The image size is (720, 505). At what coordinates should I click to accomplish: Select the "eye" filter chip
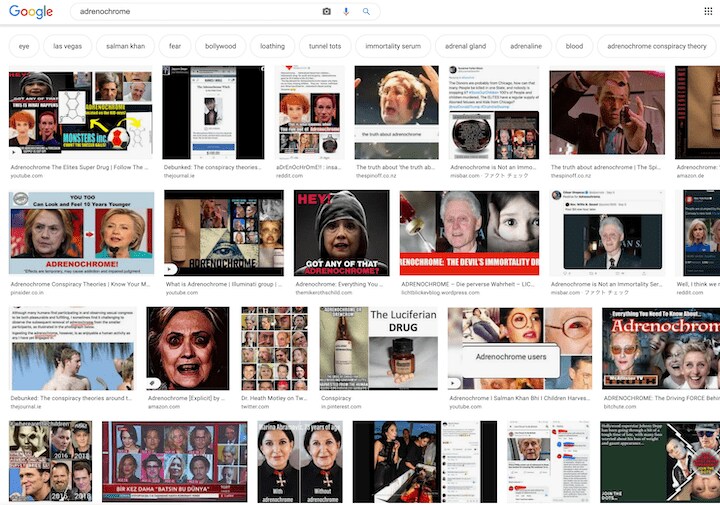tap(24, 46)
